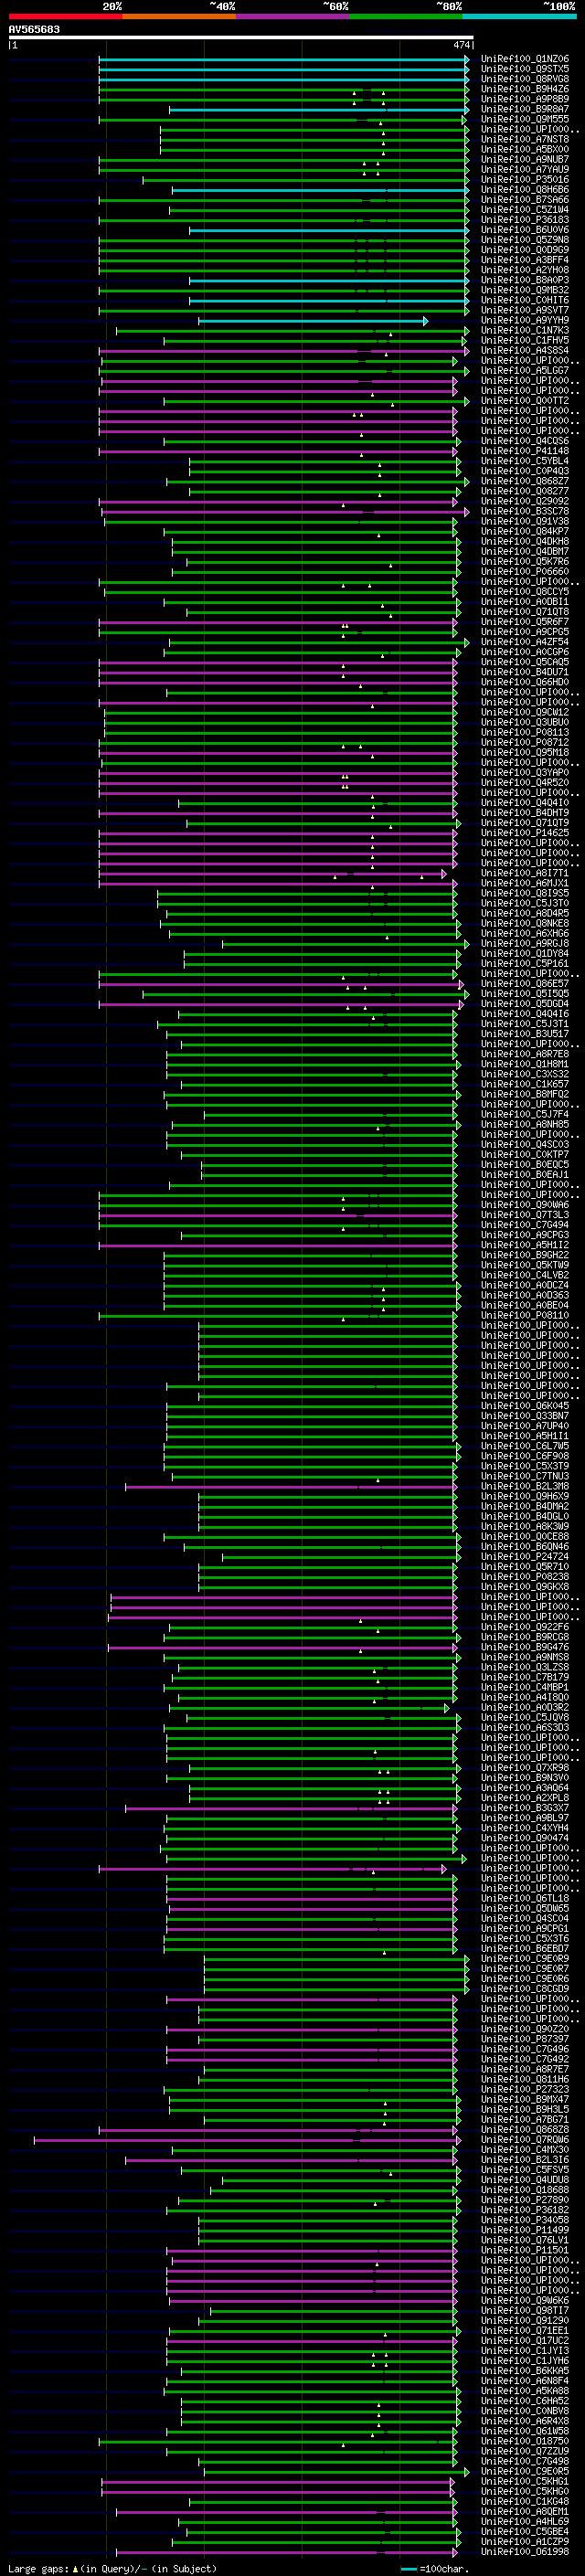Select the UniRef100_P08113 label
The height and width of the screenshot is (2576, 585).
pyautogui.click(x=524, y=732)
